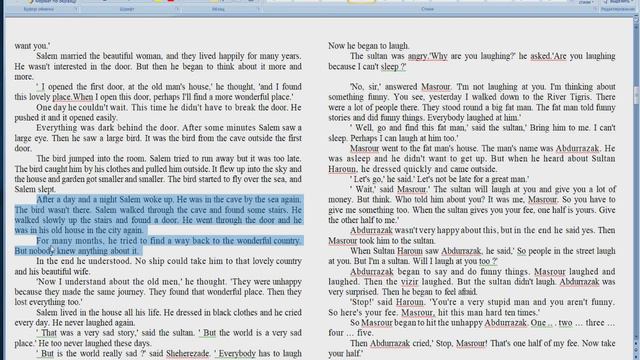The width and height of the screenshot is (640, 360).
Task: Click the word 'Stop!' before 'said Haroun'
Action: click(x=362, y=302)
